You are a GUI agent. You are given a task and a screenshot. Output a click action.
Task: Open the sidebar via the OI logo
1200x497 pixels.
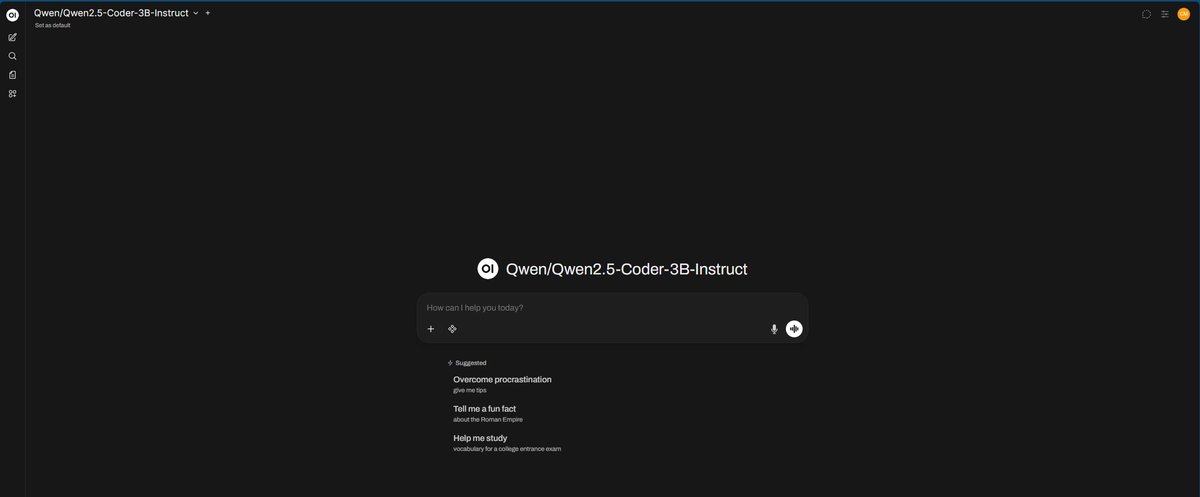coord(12,14)
